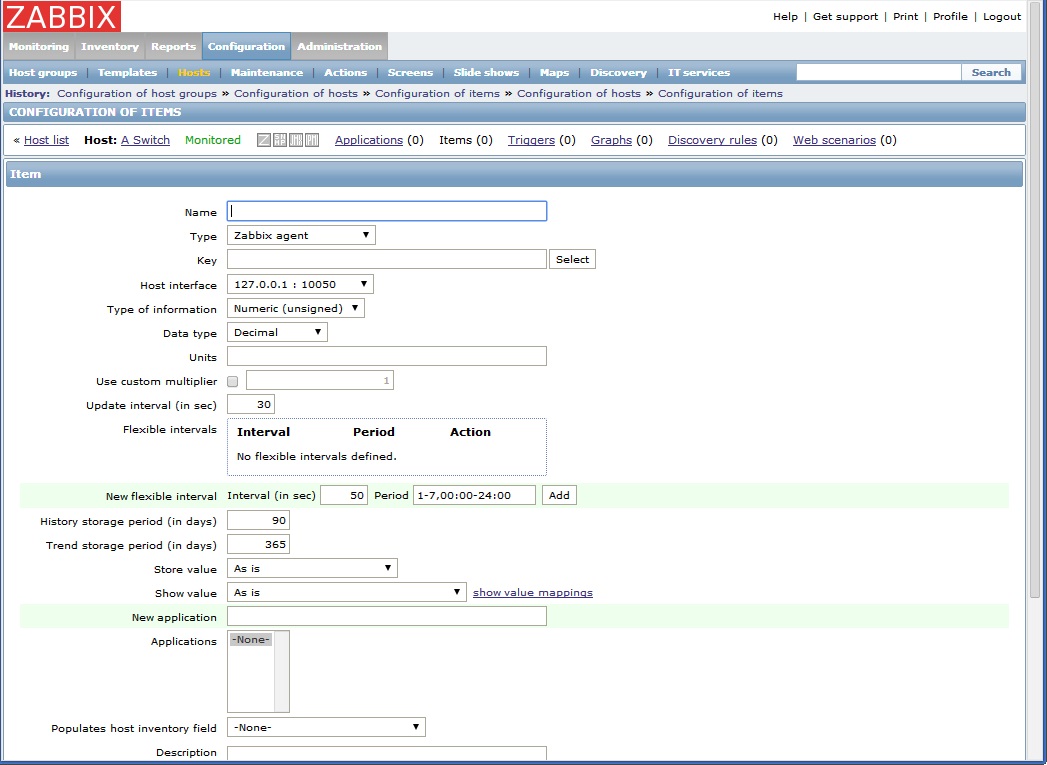
Task: Click the Triggers link for this host
Action: 531,140
